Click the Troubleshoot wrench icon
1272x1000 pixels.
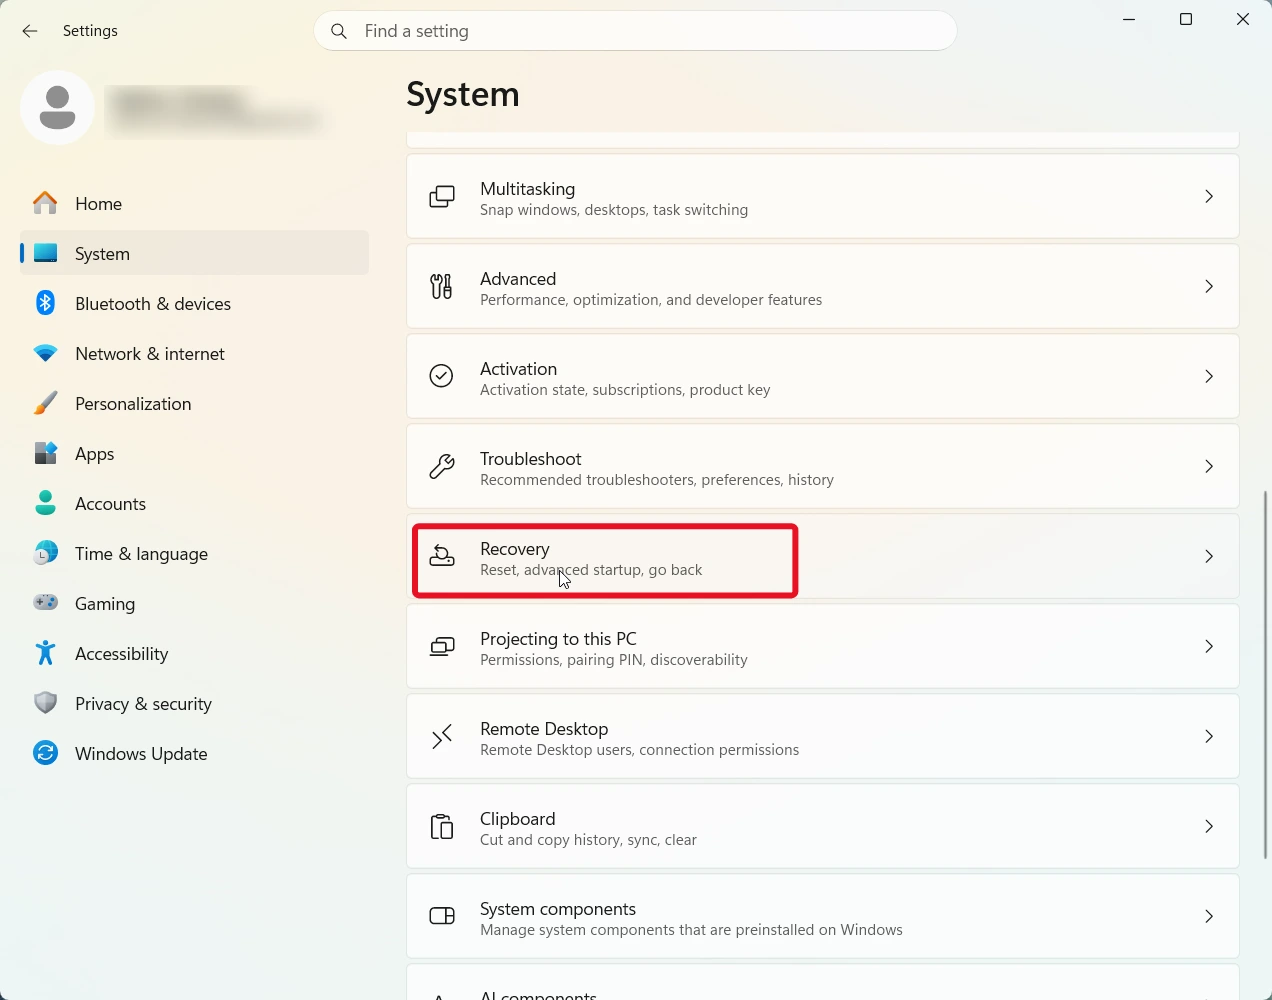pyautogui.click(x=442, y=466)
